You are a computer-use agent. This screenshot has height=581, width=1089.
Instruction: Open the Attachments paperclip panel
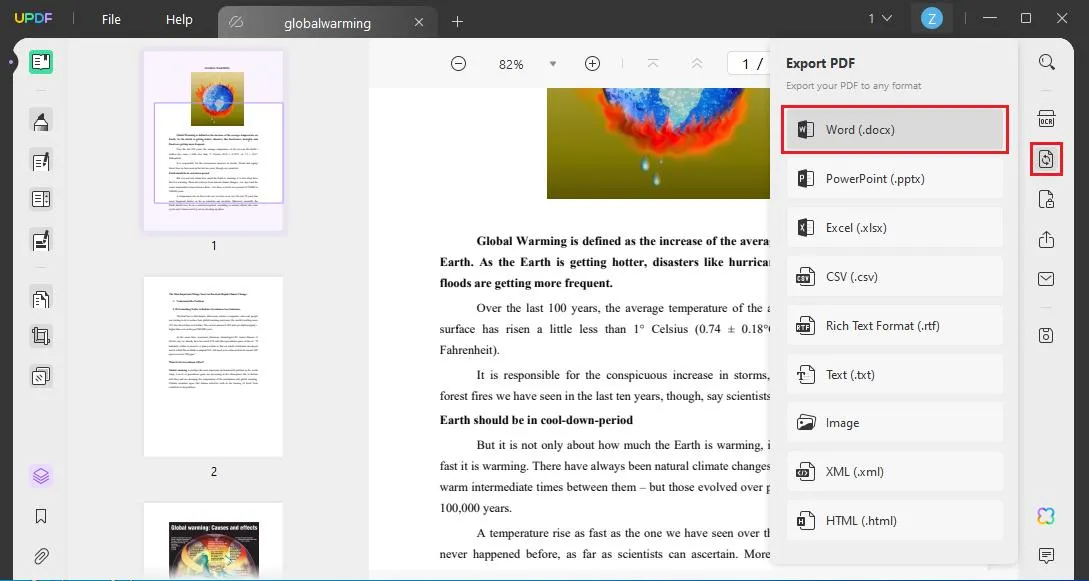(41, 557)
